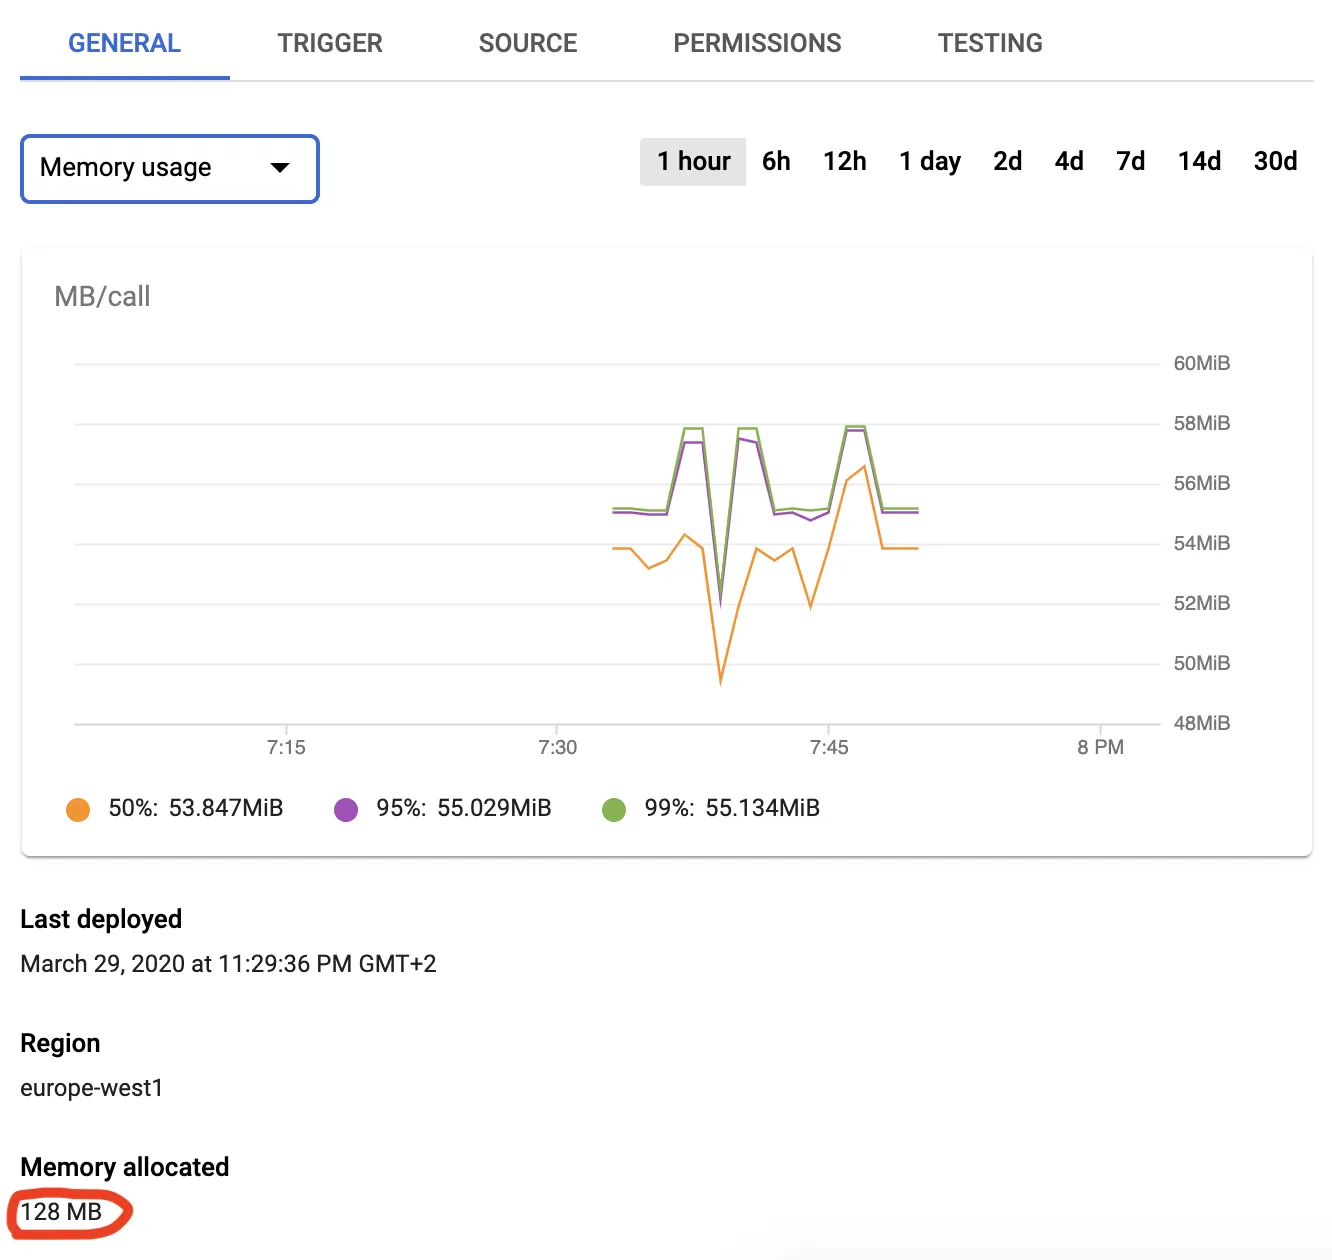The image size is (1332, 1260).
Task: Switch to the GENERAL tab
Action: 124,43
